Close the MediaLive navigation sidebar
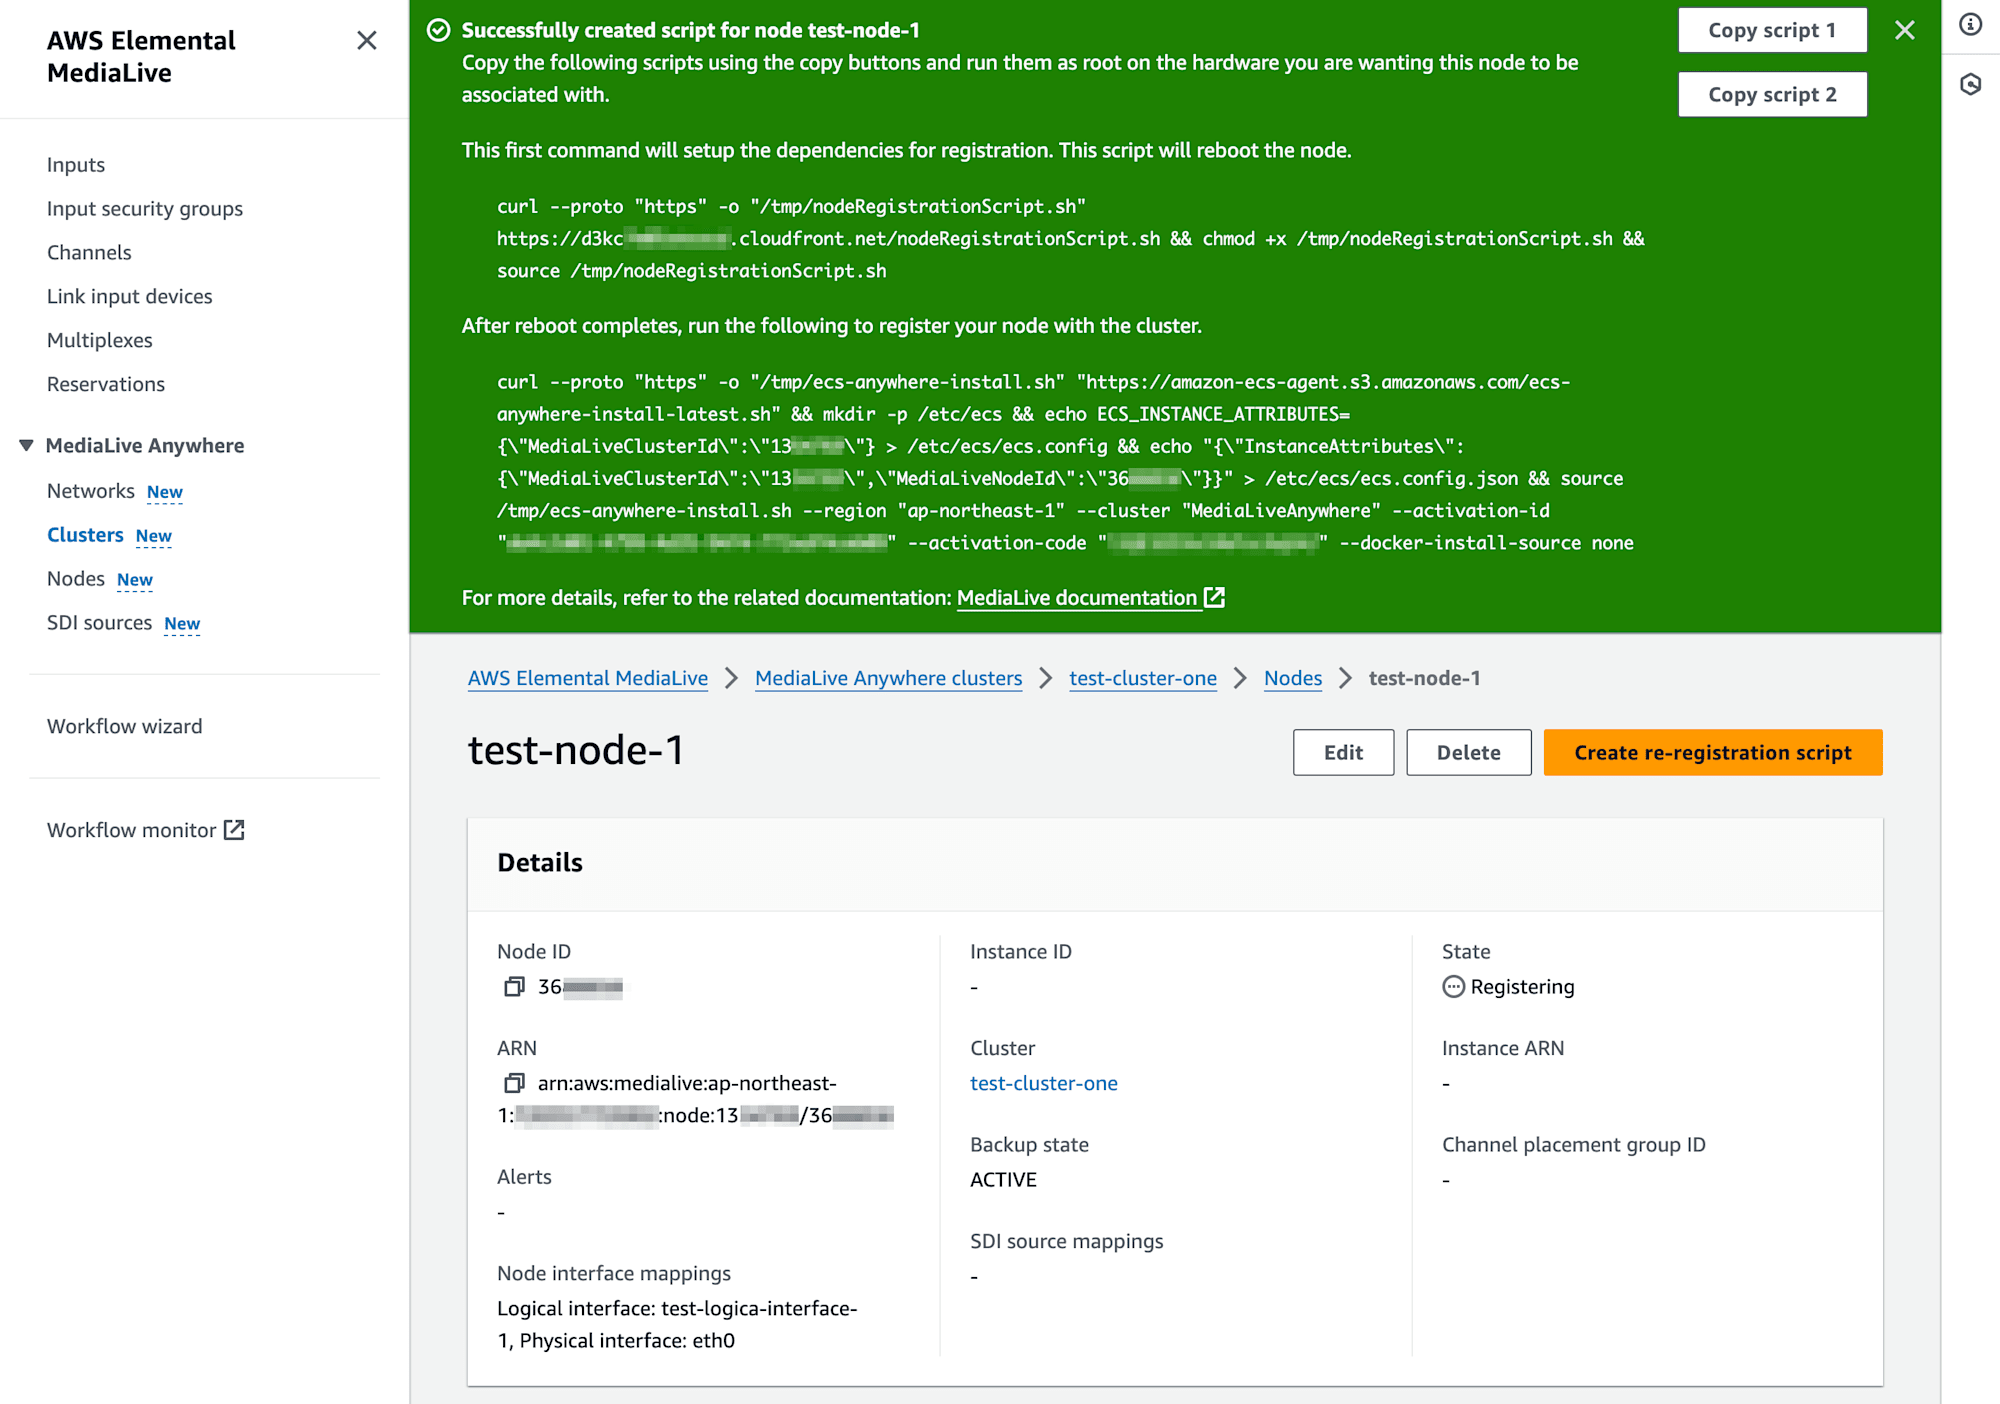The width and height of the screenshot is (2000, 1404). click(x=367, y=40)
